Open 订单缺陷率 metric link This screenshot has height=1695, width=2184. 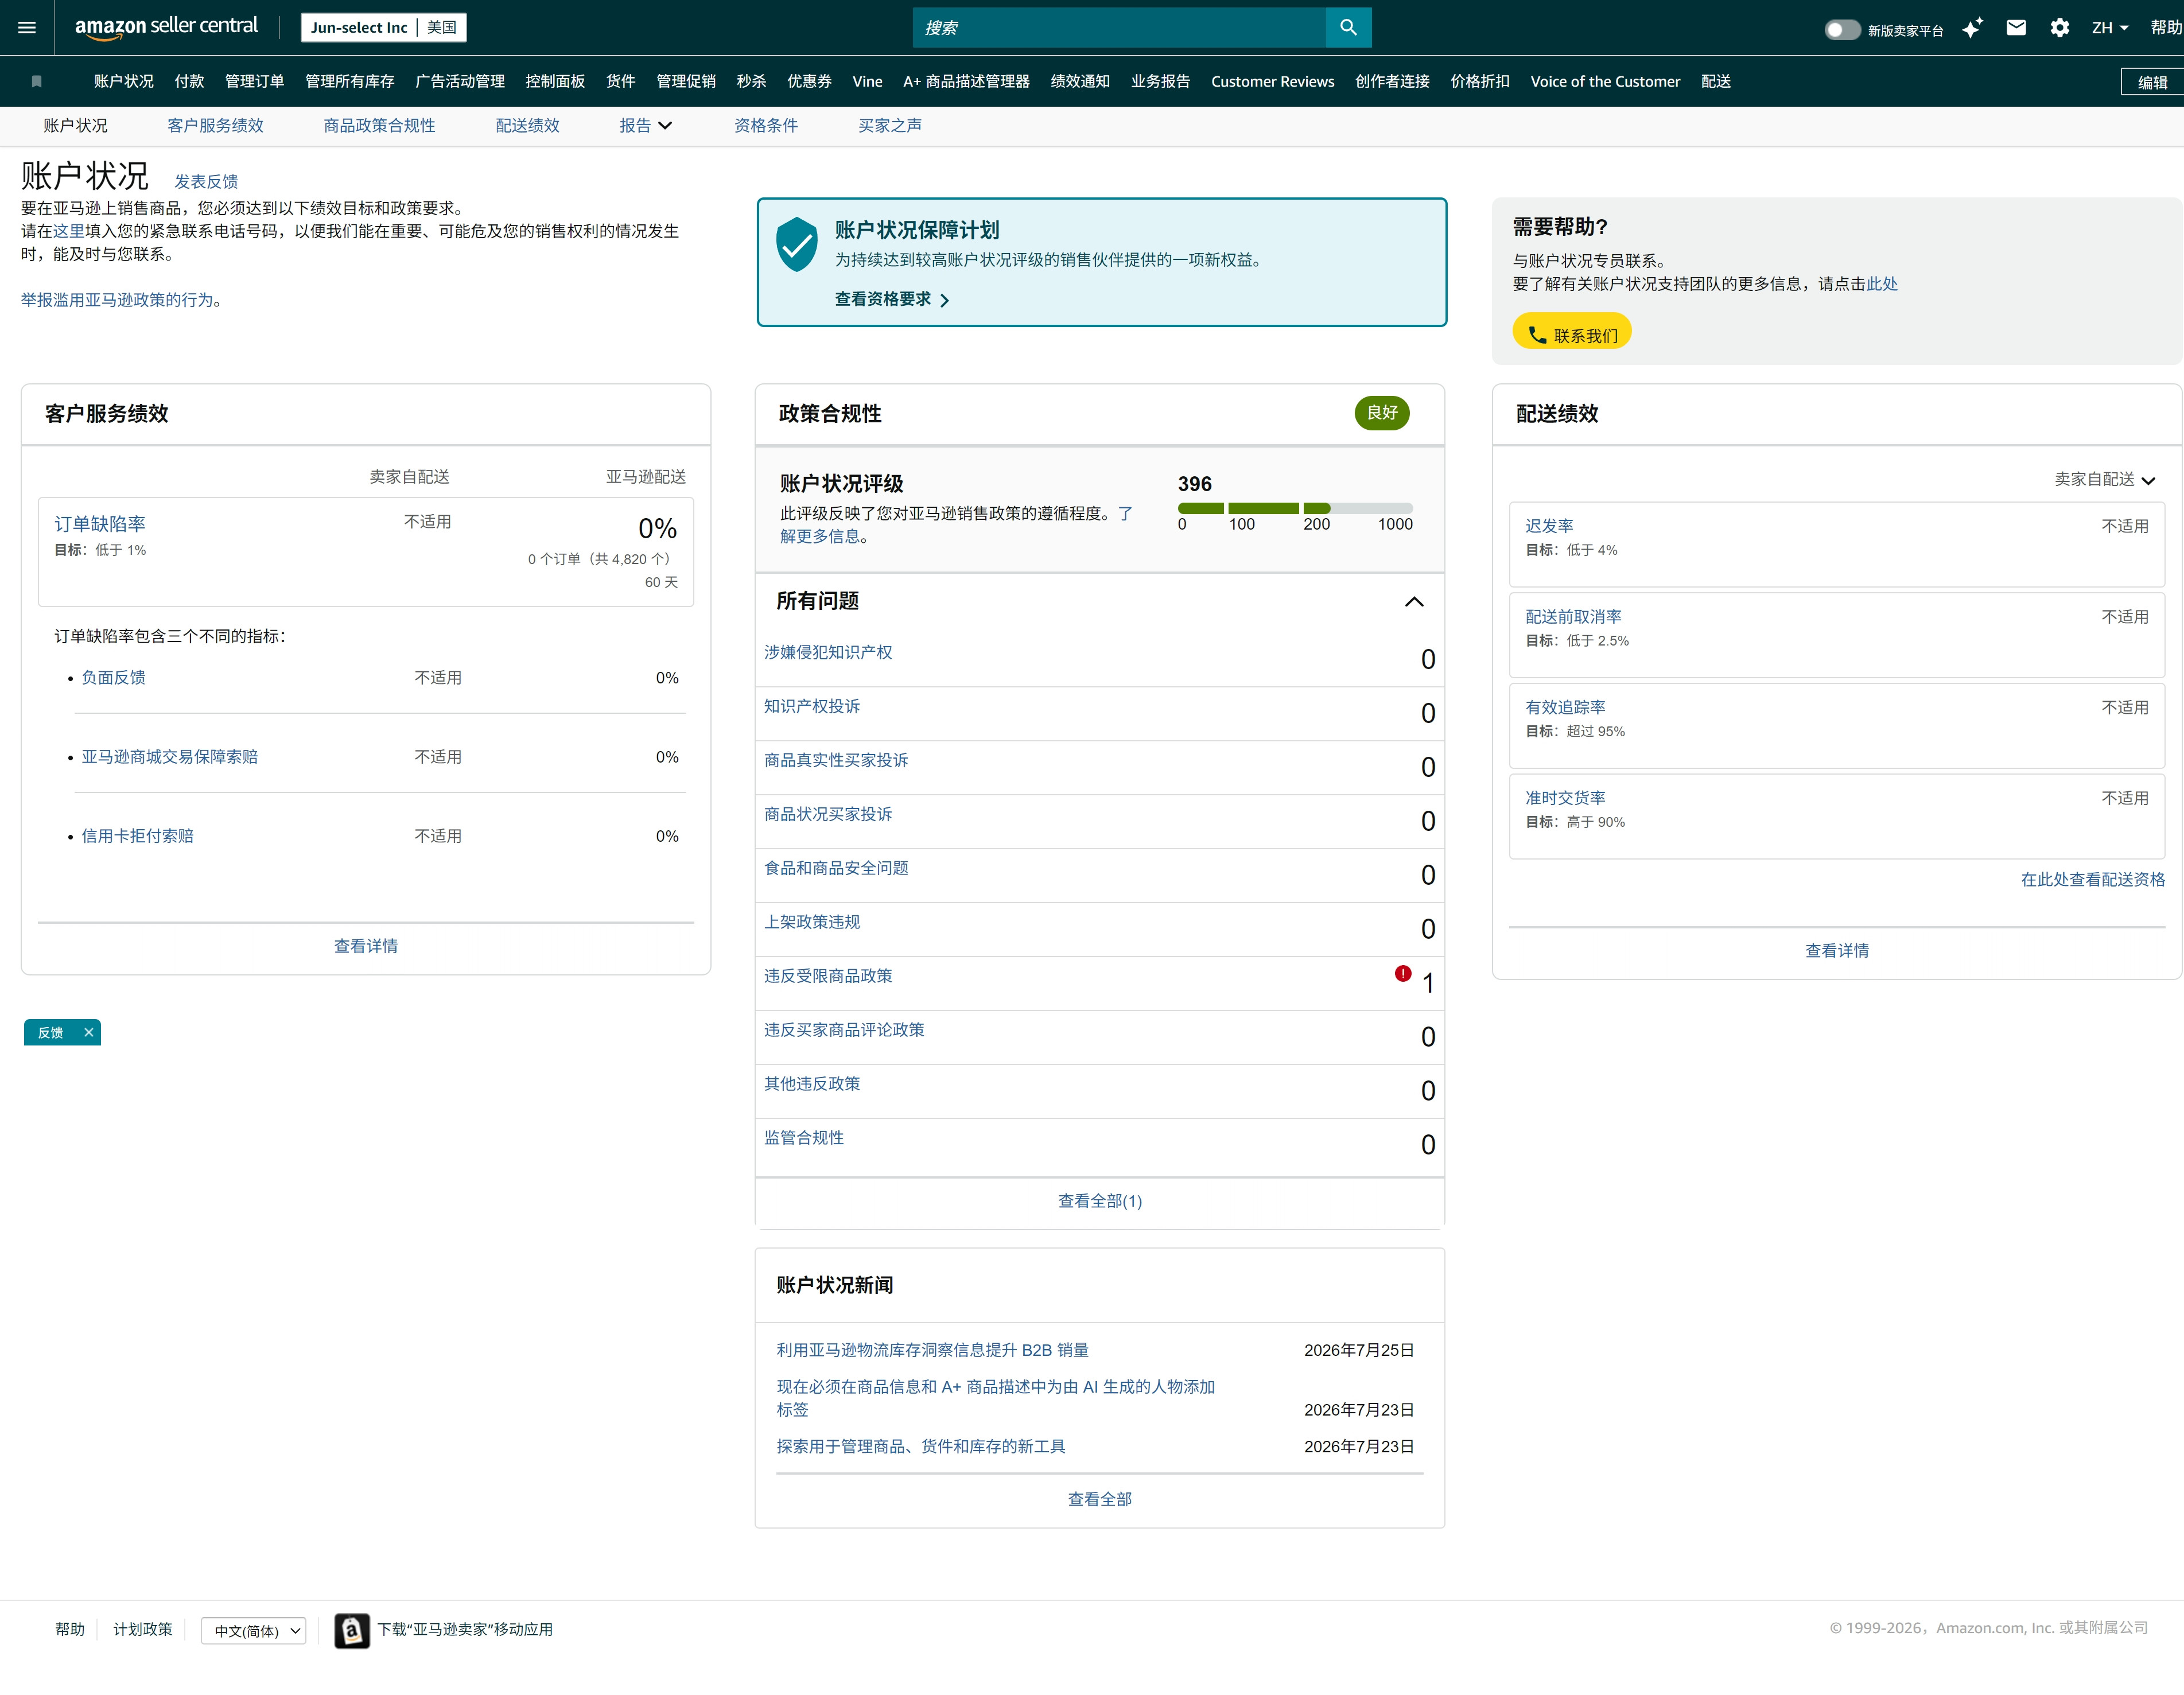(100, 524)
